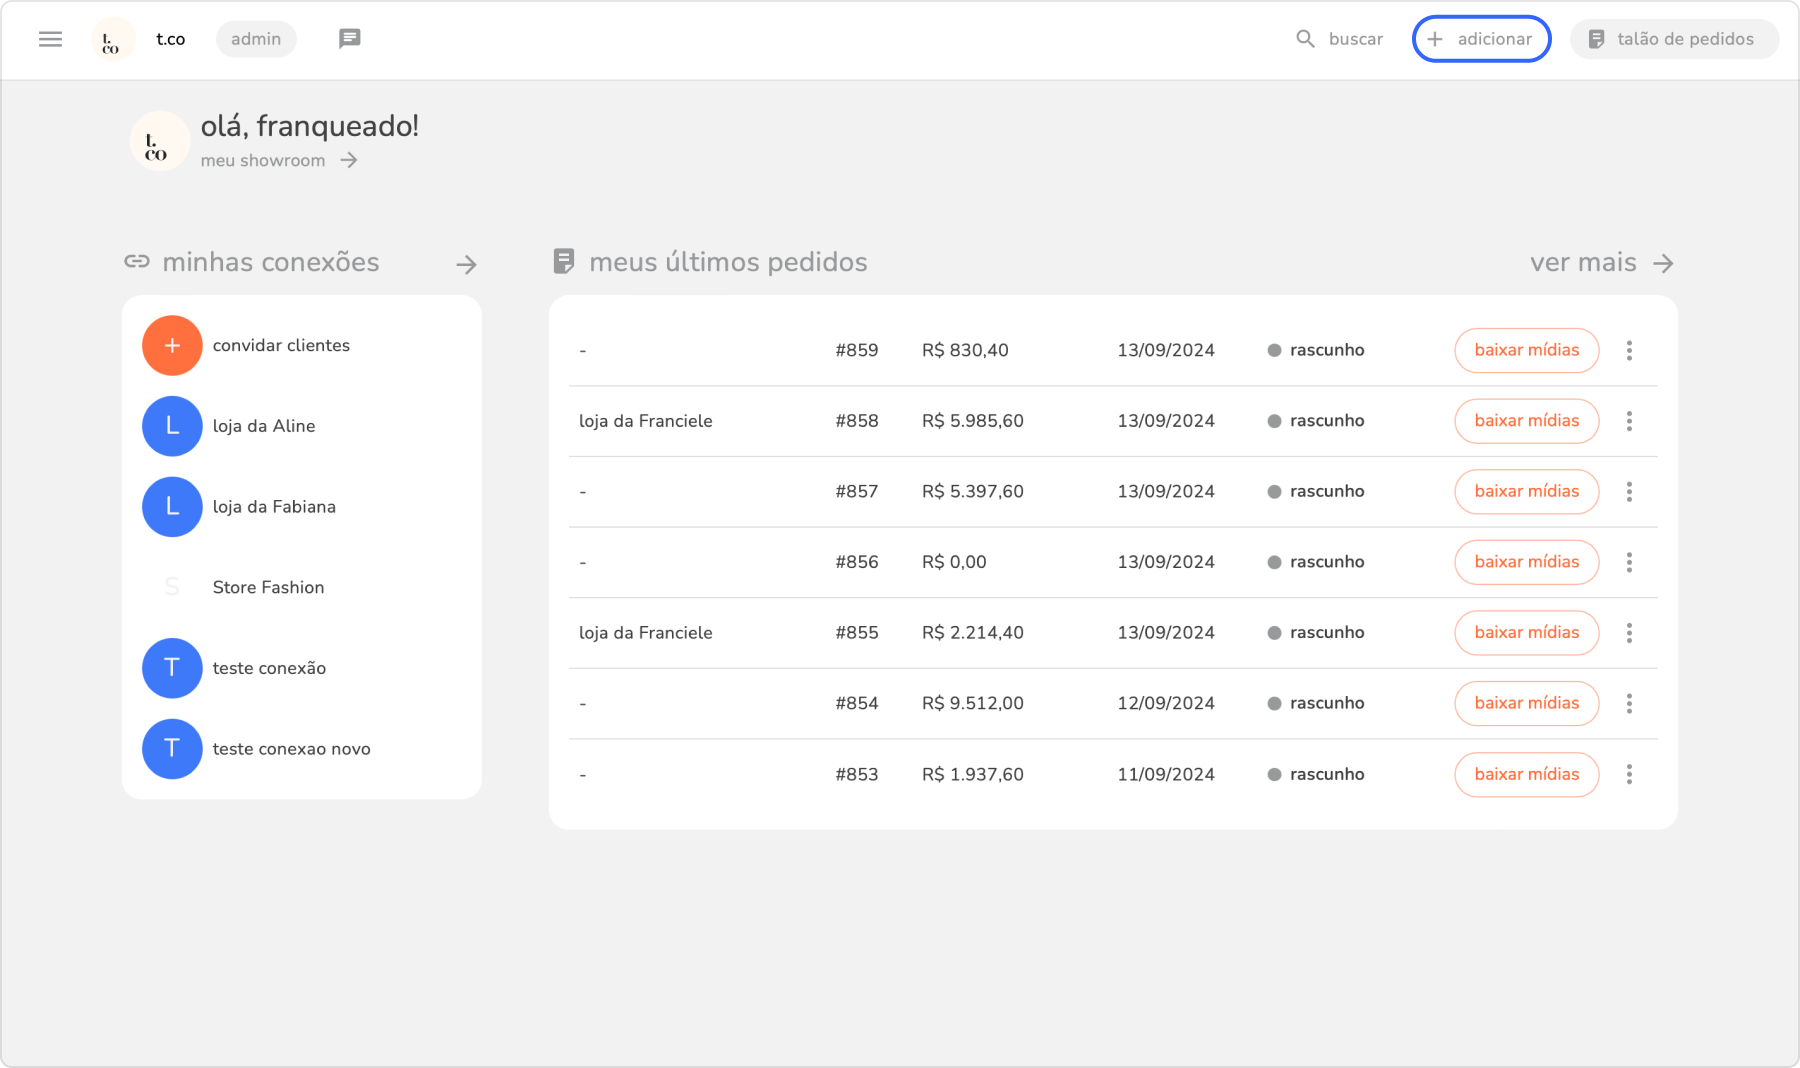Image resolution: width=1800 pixels, height=1068 pixels.
Task: Open three-dot menu for order #856
Action: (x=1629, y=562)
